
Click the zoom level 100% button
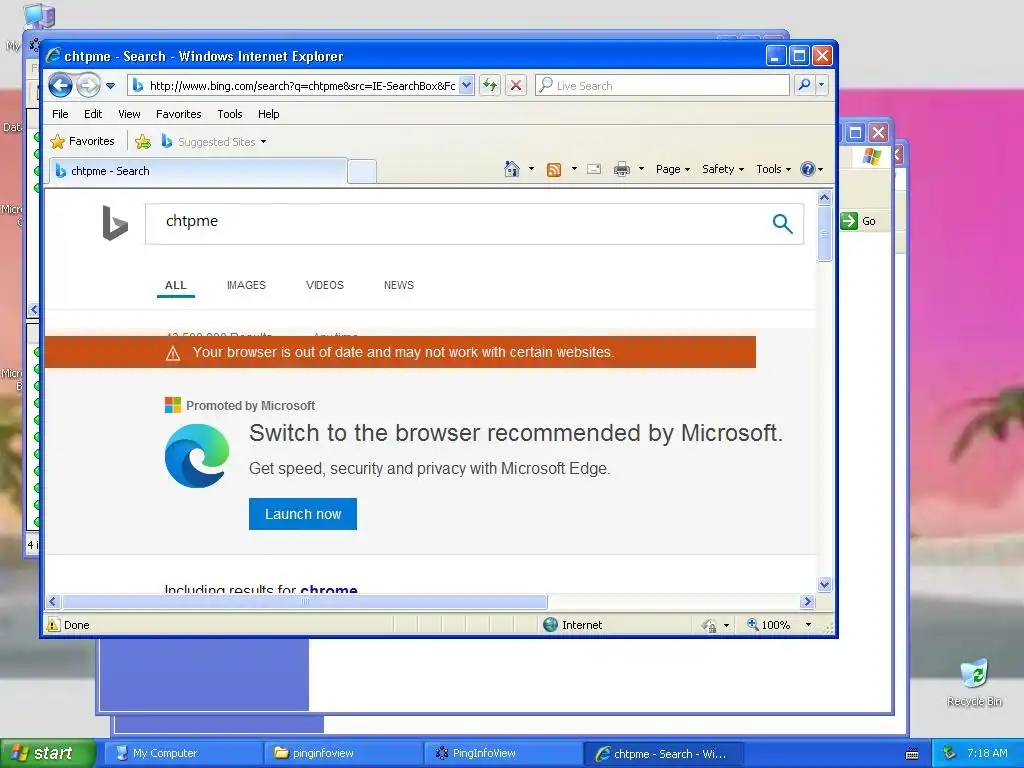[769, 625]
